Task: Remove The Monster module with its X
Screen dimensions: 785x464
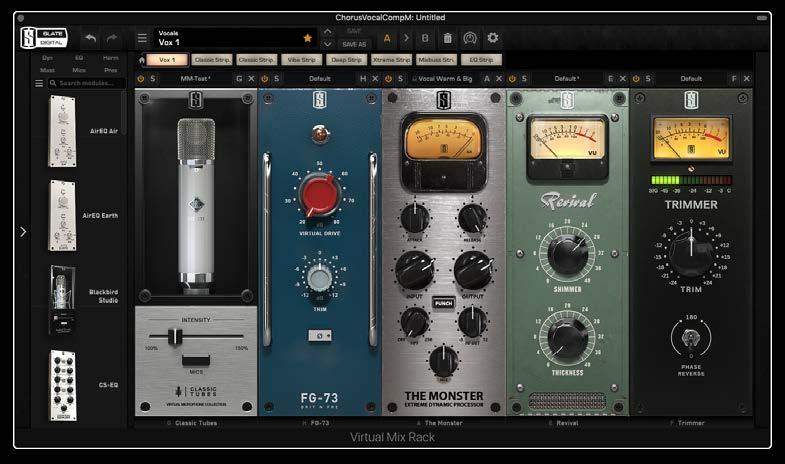Action: [499, 79]
